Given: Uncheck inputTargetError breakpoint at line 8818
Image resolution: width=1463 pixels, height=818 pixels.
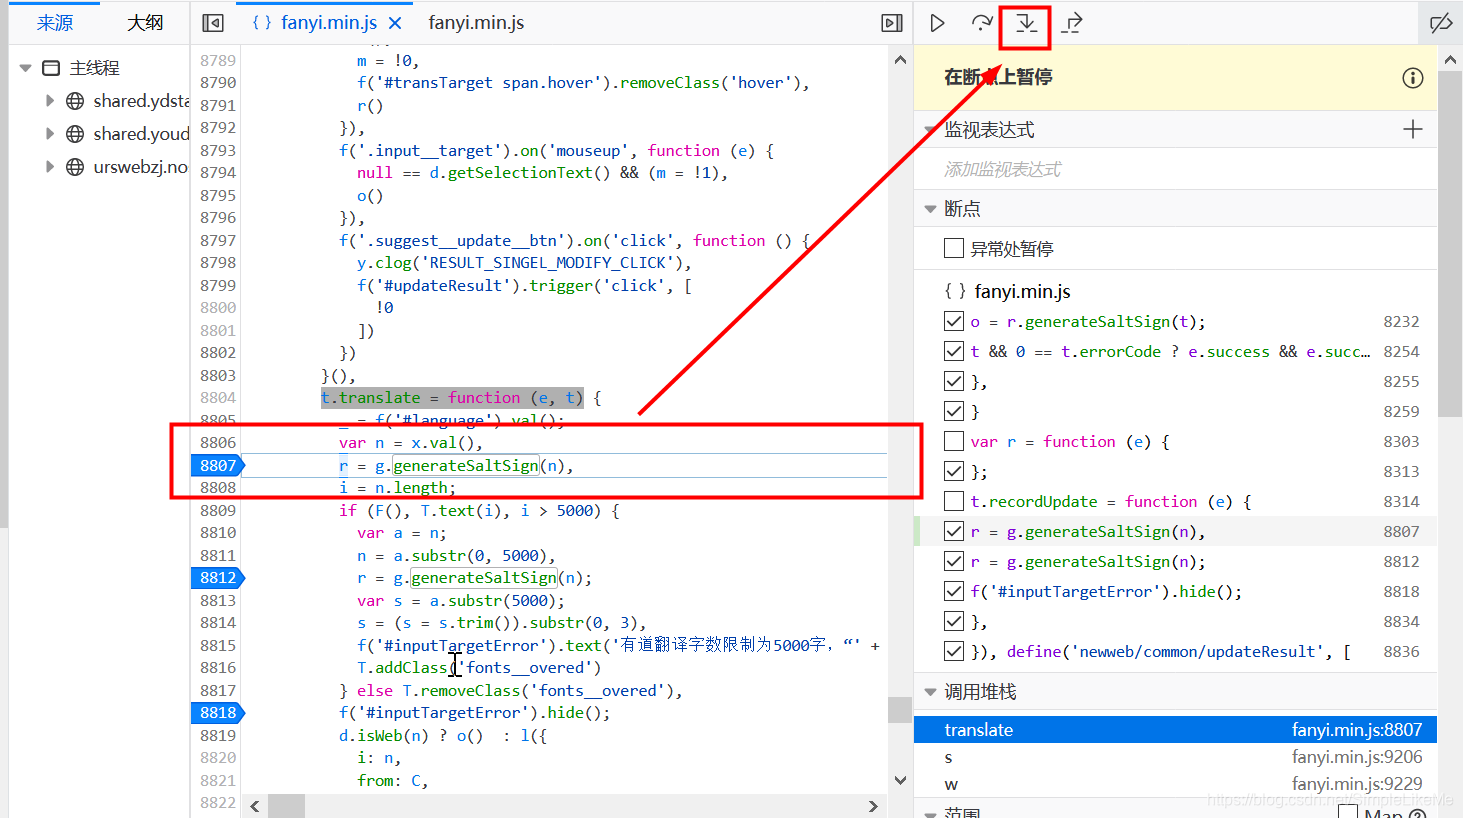Looking at the screenshot, I should point(954,591).
